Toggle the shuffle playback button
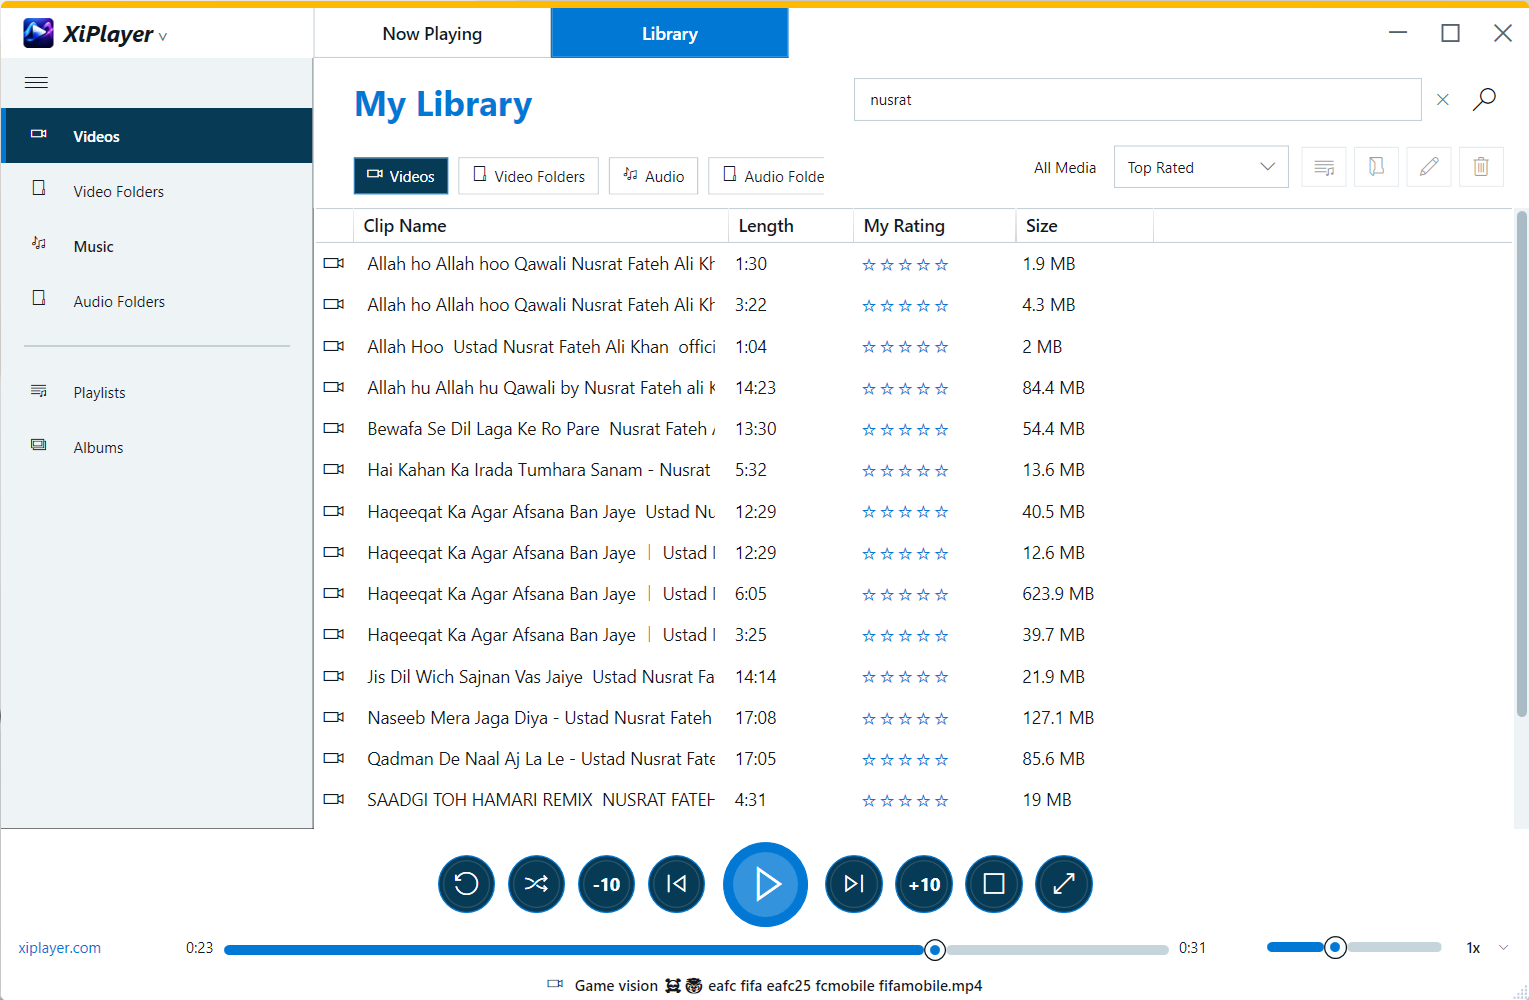1529x1000 pixels. (536, 884)
